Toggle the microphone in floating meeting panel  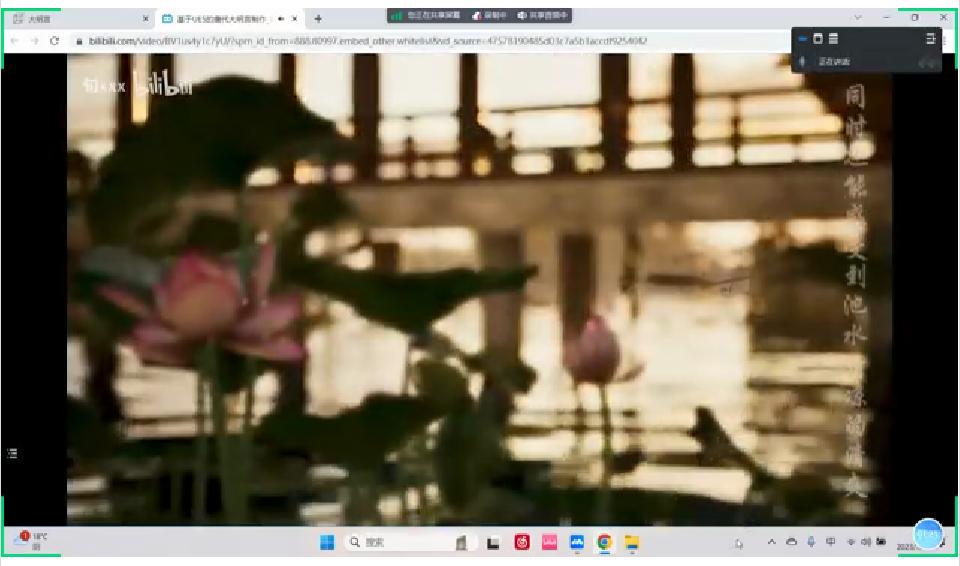coord(803,62)
